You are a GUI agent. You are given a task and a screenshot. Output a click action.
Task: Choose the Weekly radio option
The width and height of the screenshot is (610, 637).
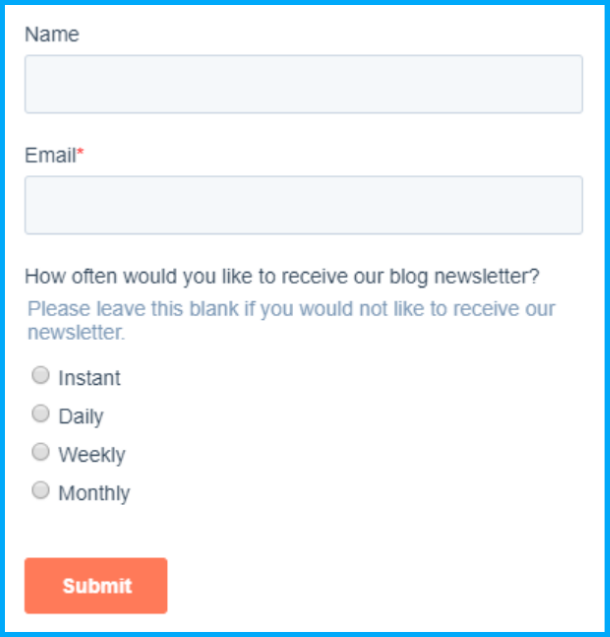click(40, 452)
